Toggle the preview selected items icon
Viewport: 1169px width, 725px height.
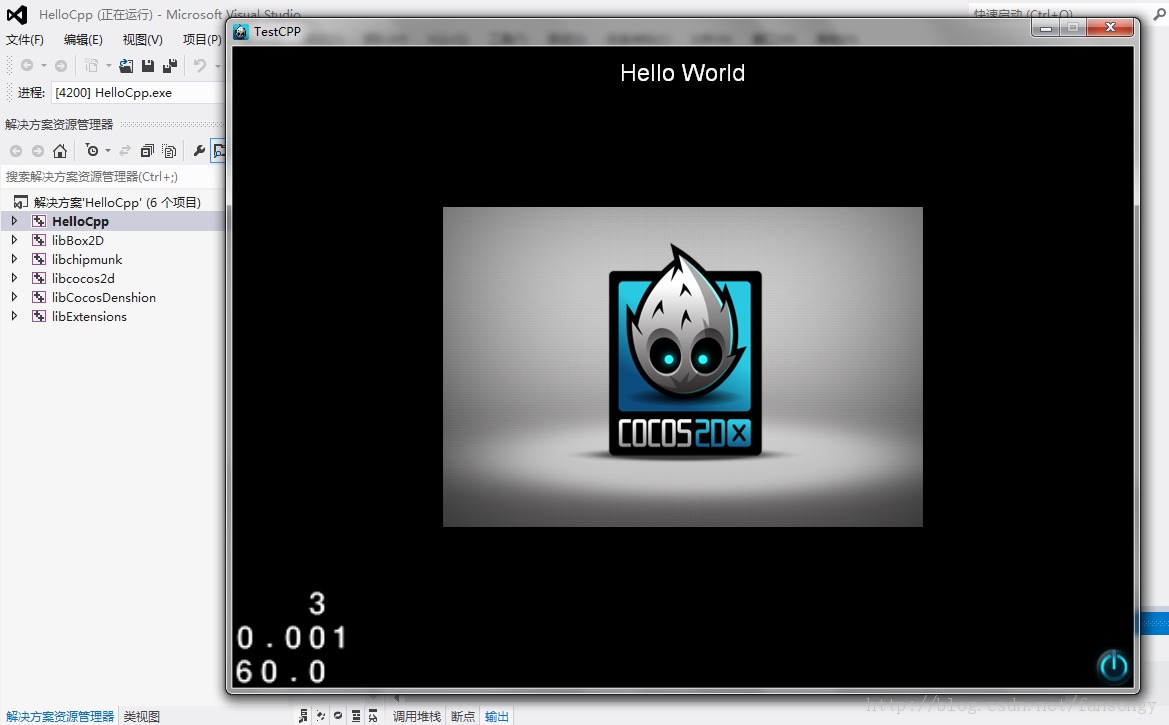[x=218, y=151]
